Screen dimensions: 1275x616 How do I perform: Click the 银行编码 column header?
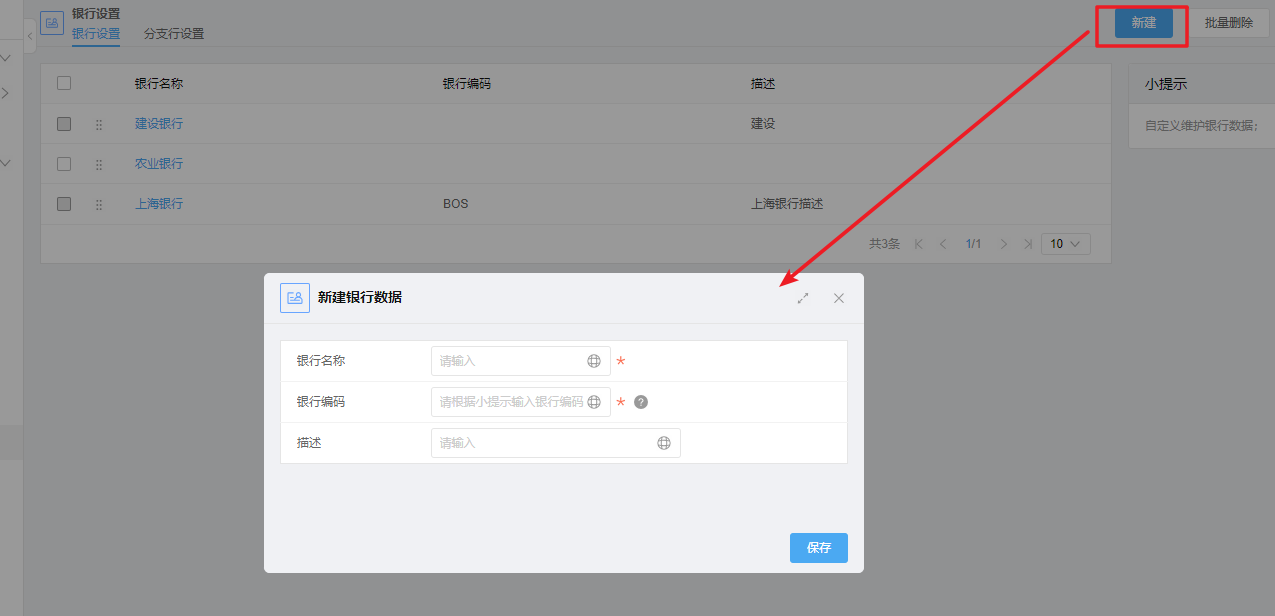(x=467, y=84)
